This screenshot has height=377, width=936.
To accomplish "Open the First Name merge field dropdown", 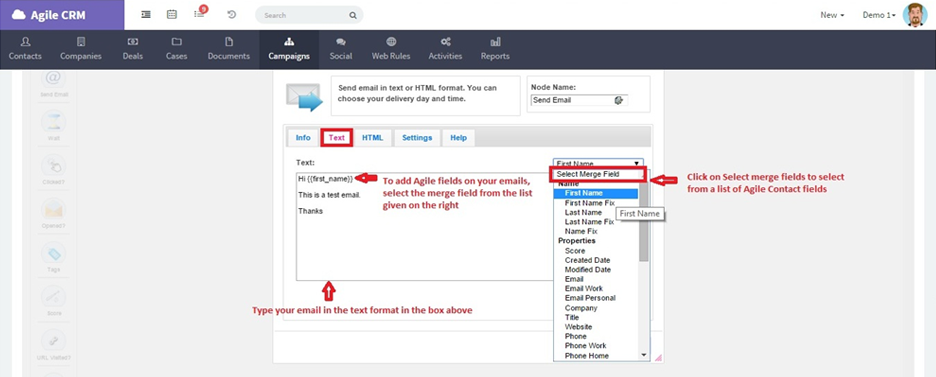I will 598,163.
